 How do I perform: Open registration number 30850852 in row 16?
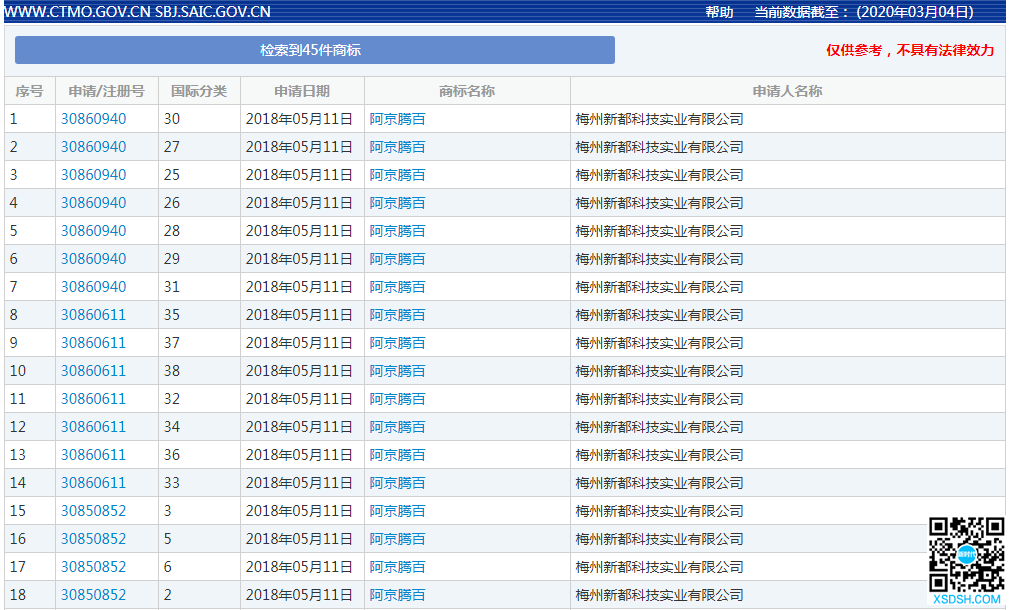click(x=94, y=539)
